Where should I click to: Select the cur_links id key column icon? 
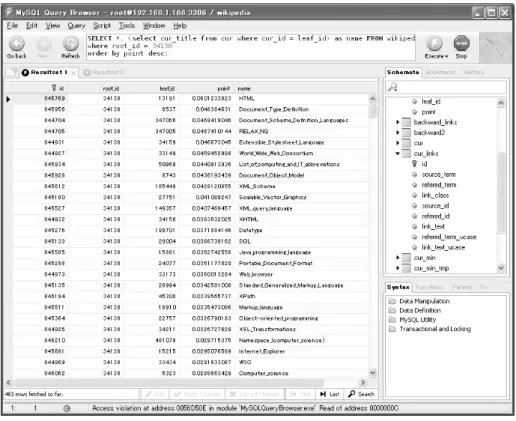(x=414, y=164)
